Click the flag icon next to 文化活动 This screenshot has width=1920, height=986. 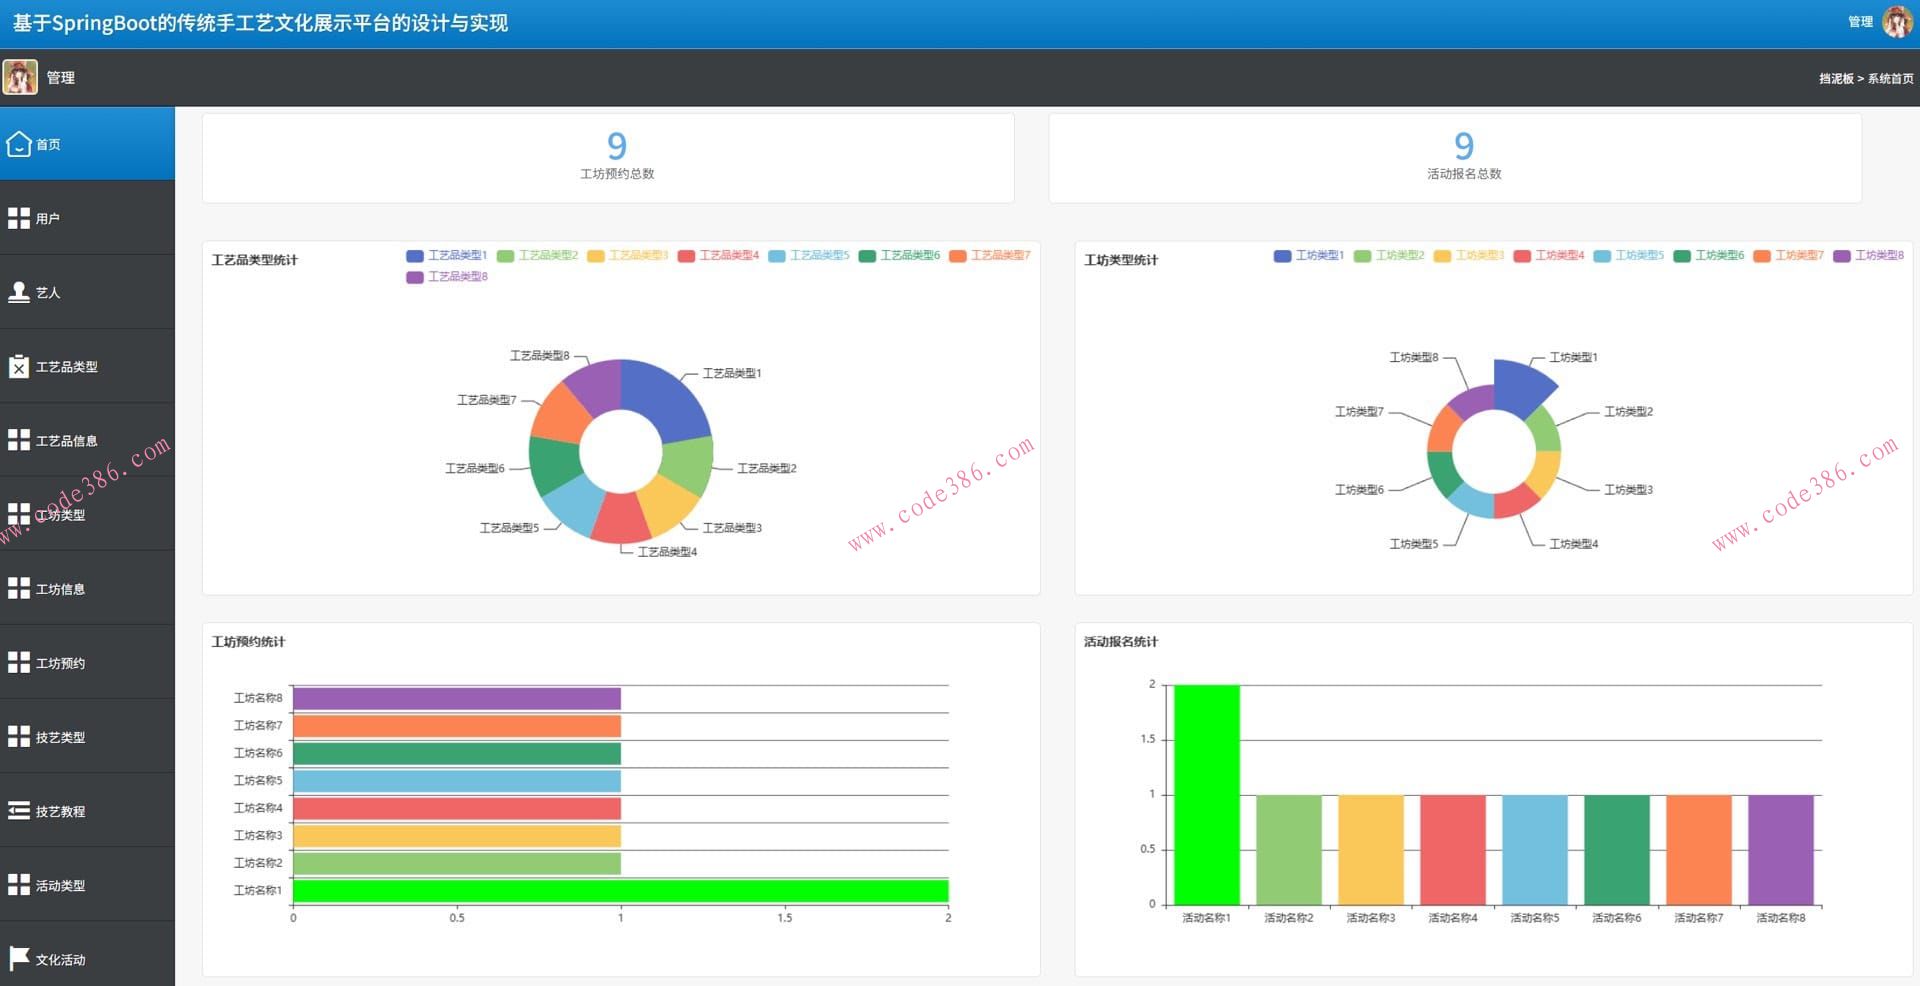coord(19,958)
